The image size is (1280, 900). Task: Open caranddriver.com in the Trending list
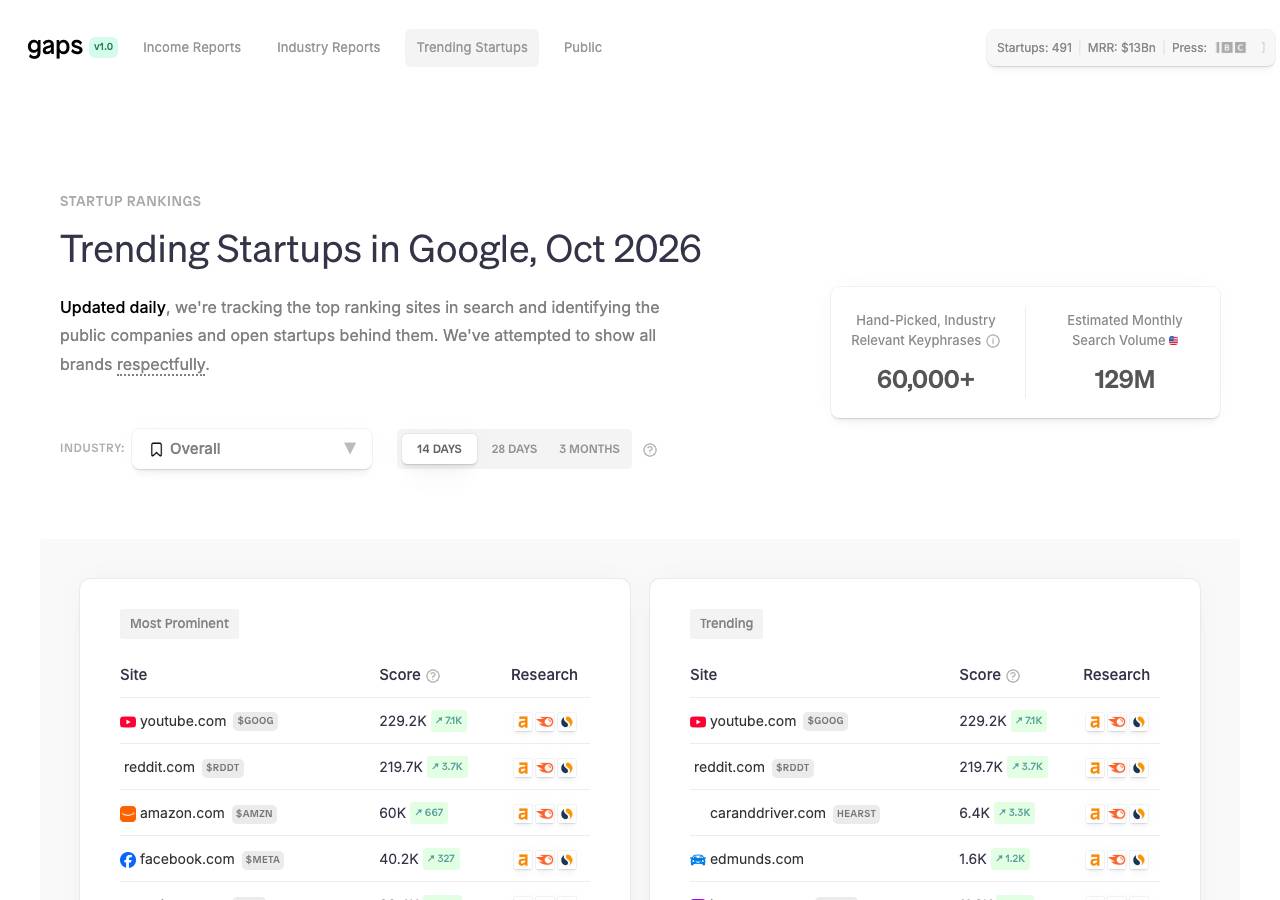click(768, 813)
